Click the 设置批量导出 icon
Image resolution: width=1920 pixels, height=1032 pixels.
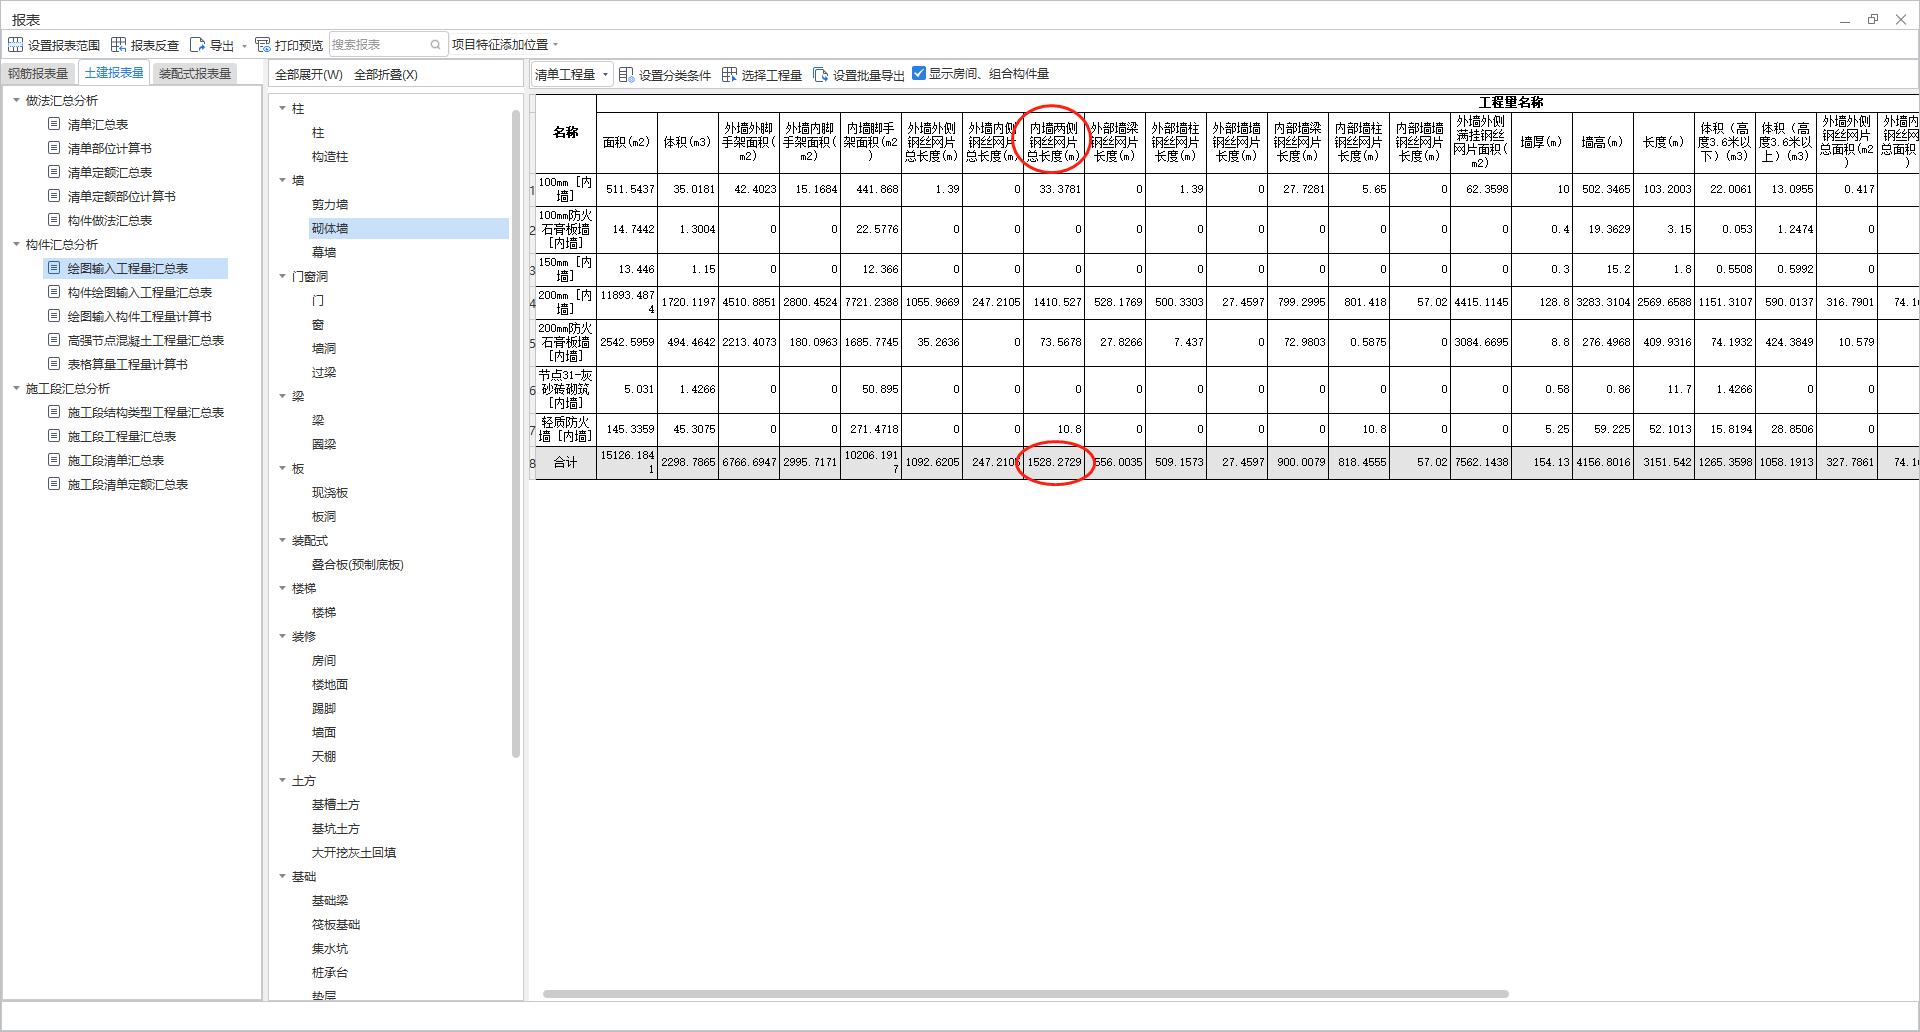tap(820, 75)
